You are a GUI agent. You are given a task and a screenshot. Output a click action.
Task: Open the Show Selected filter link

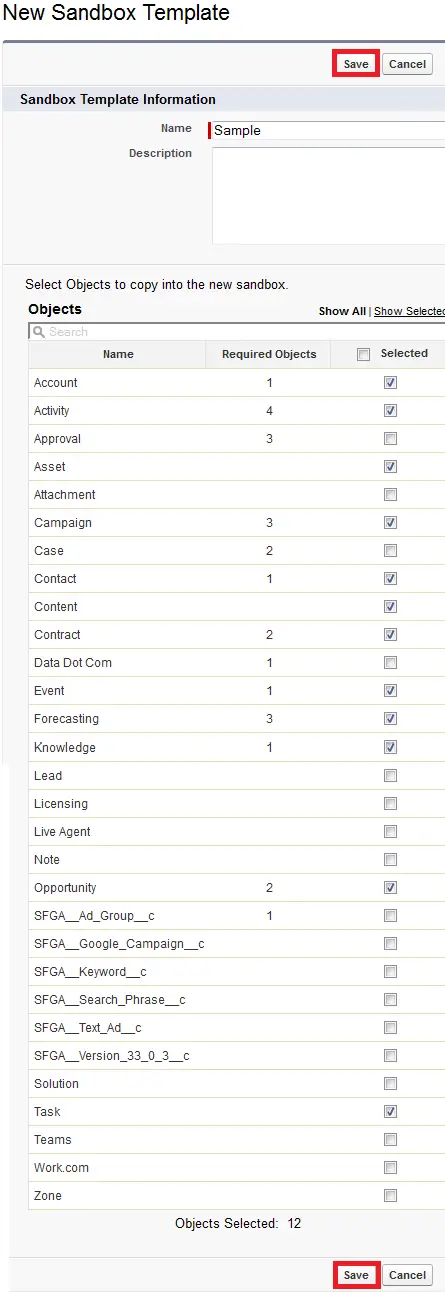[x=409, y=311]
